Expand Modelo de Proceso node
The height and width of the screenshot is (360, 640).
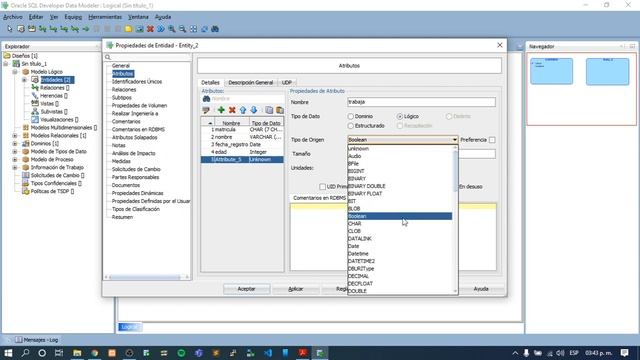coord(15,160)
